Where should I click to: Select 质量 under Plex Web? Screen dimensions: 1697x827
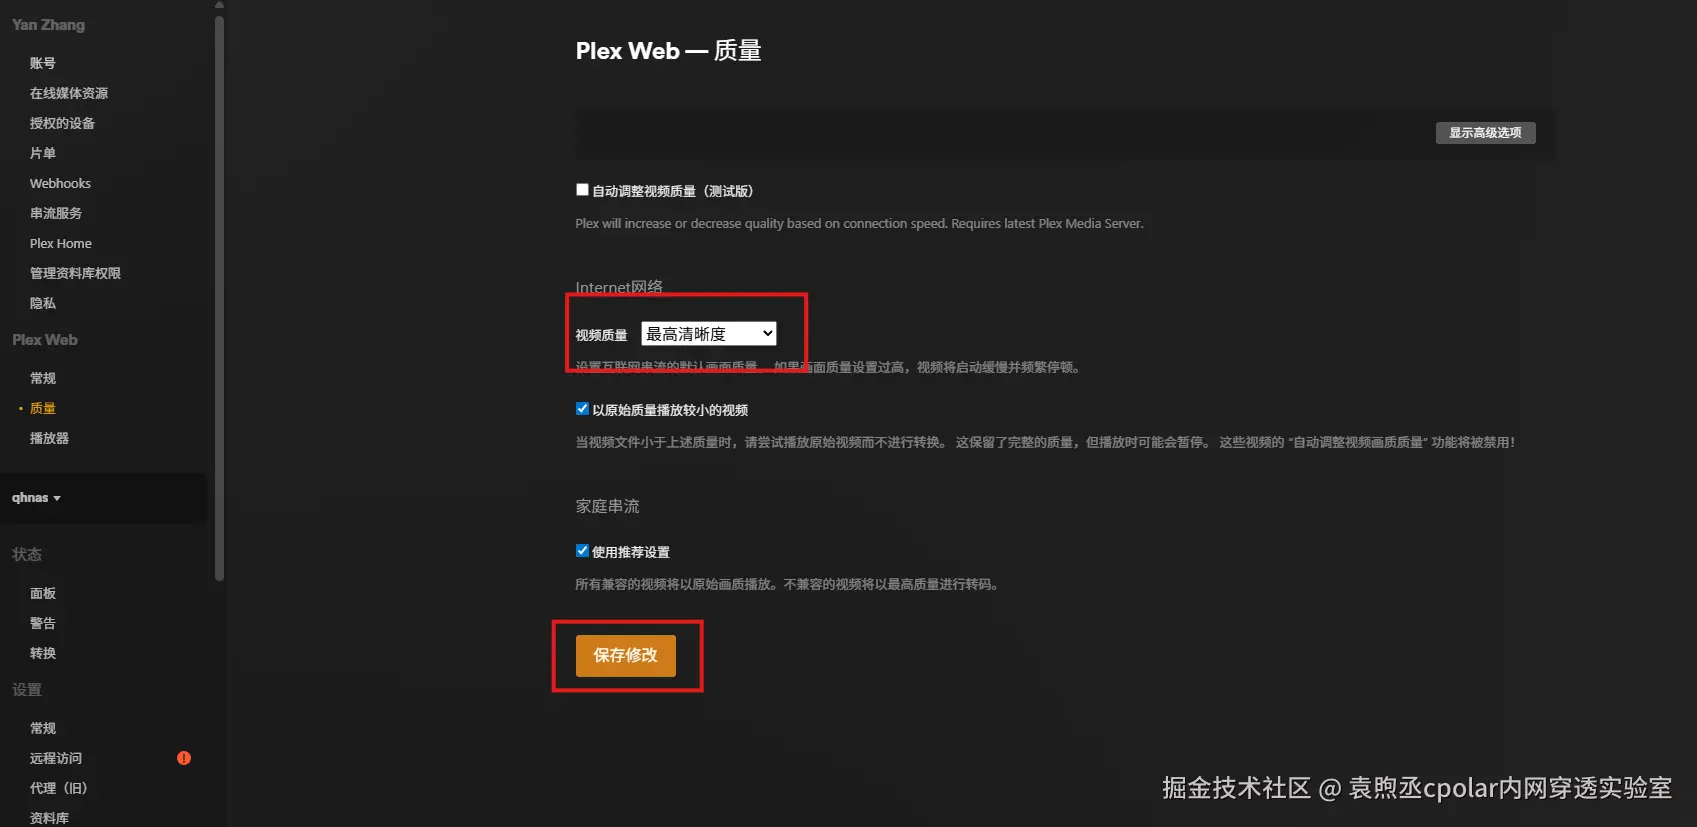(x=43, y=408)
